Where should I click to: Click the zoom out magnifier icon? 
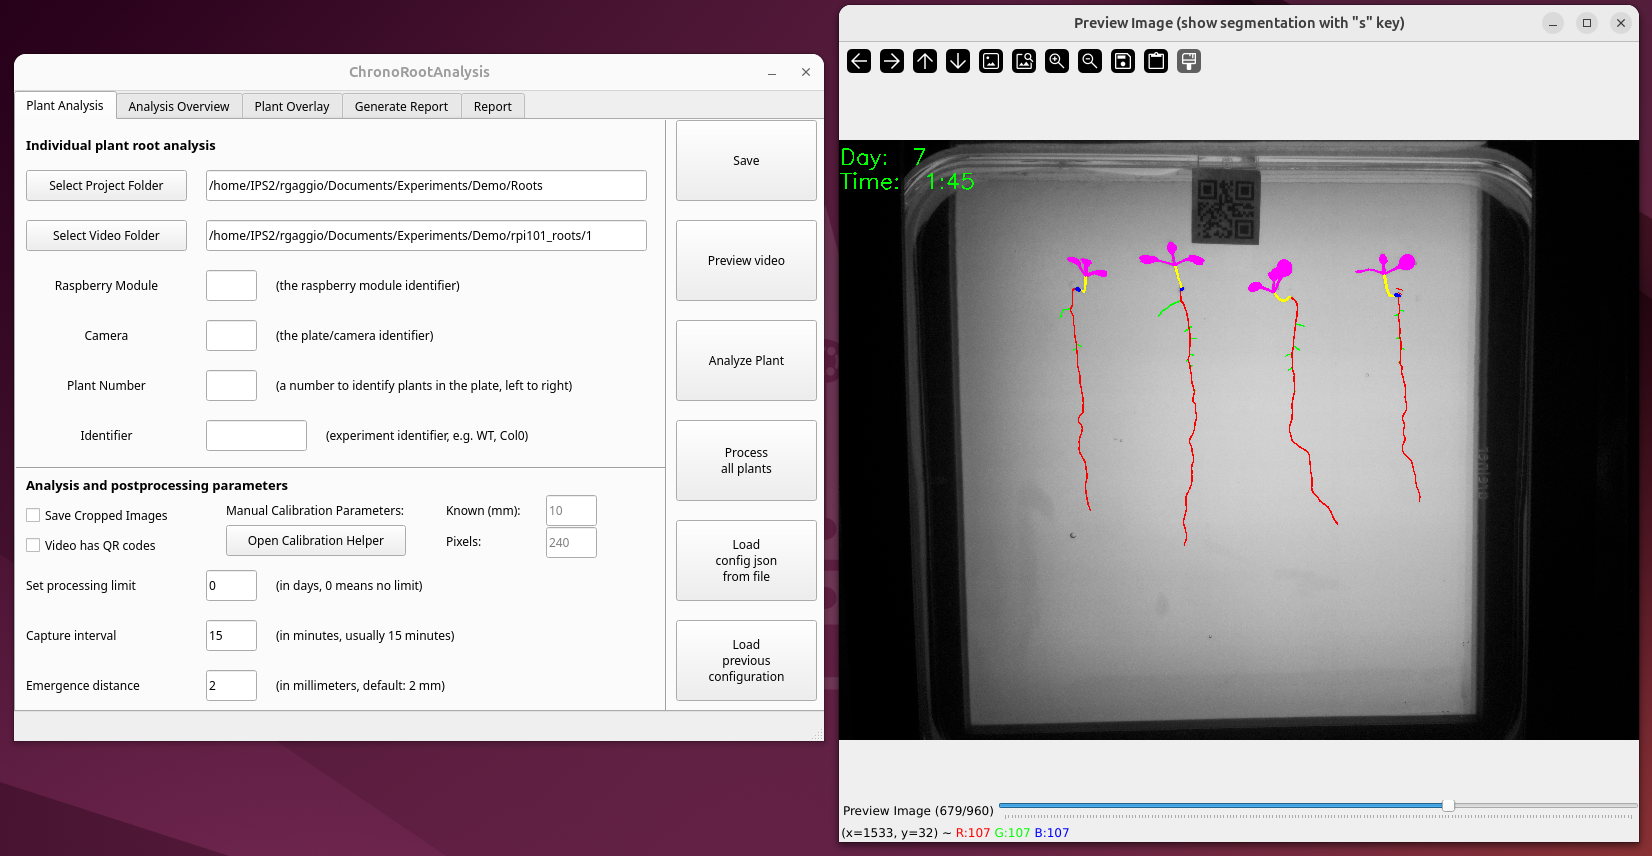1090,61
